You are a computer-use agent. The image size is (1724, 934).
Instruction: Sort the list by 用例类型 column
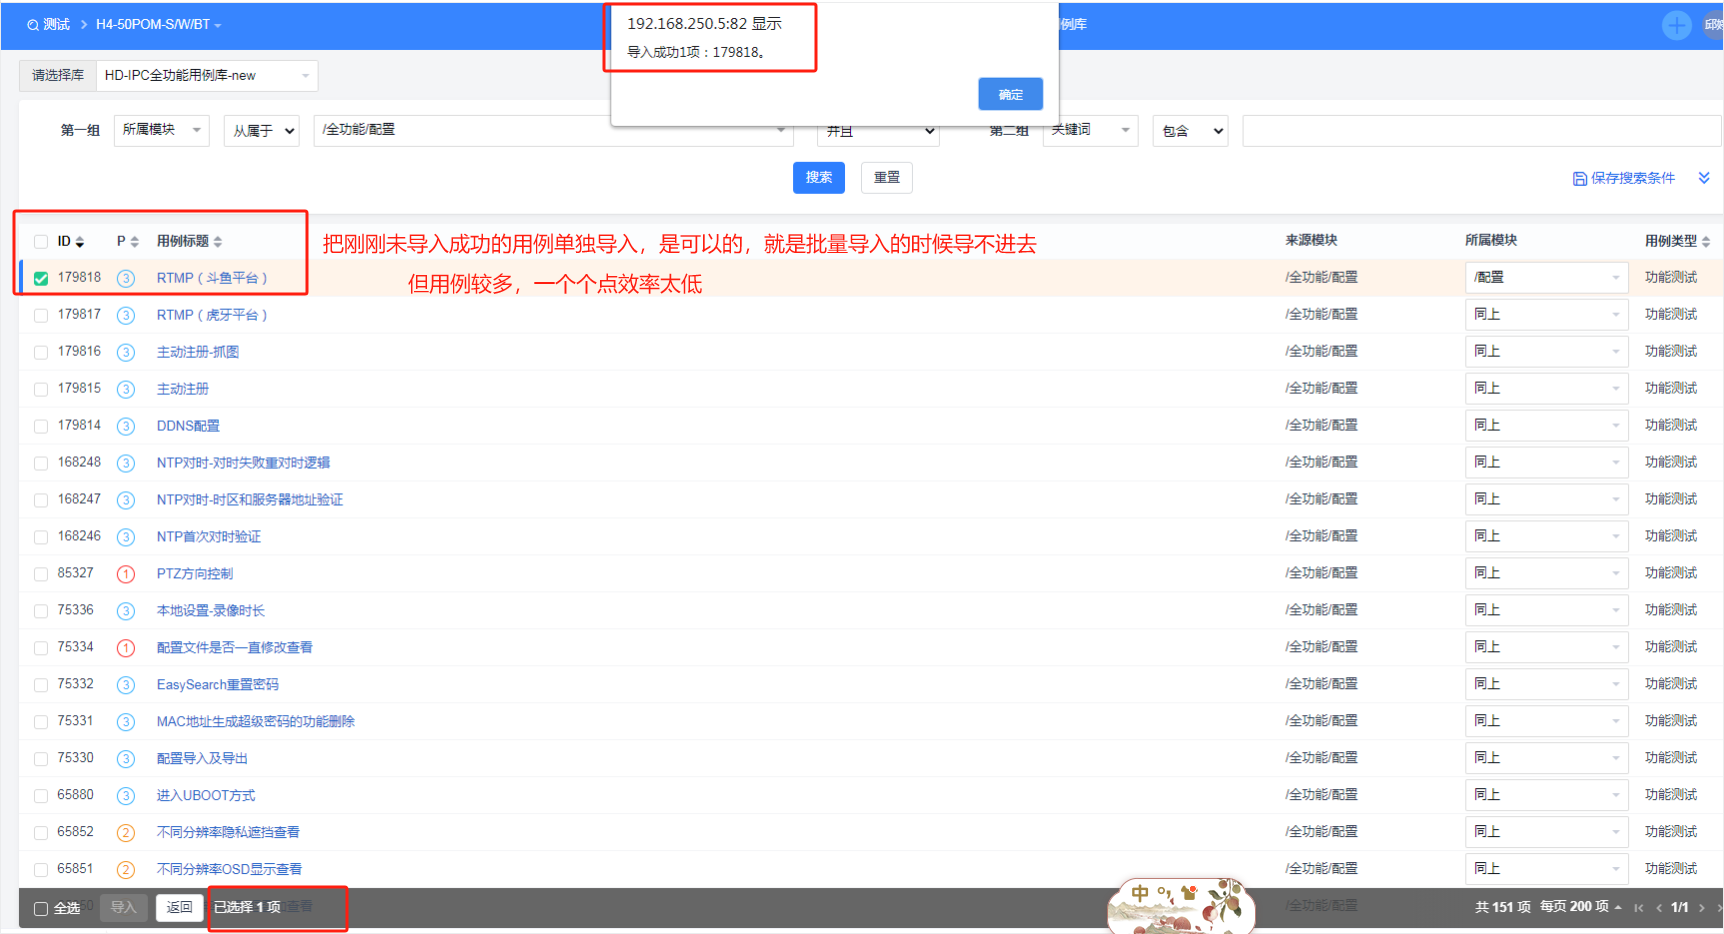pos(1678,241)
